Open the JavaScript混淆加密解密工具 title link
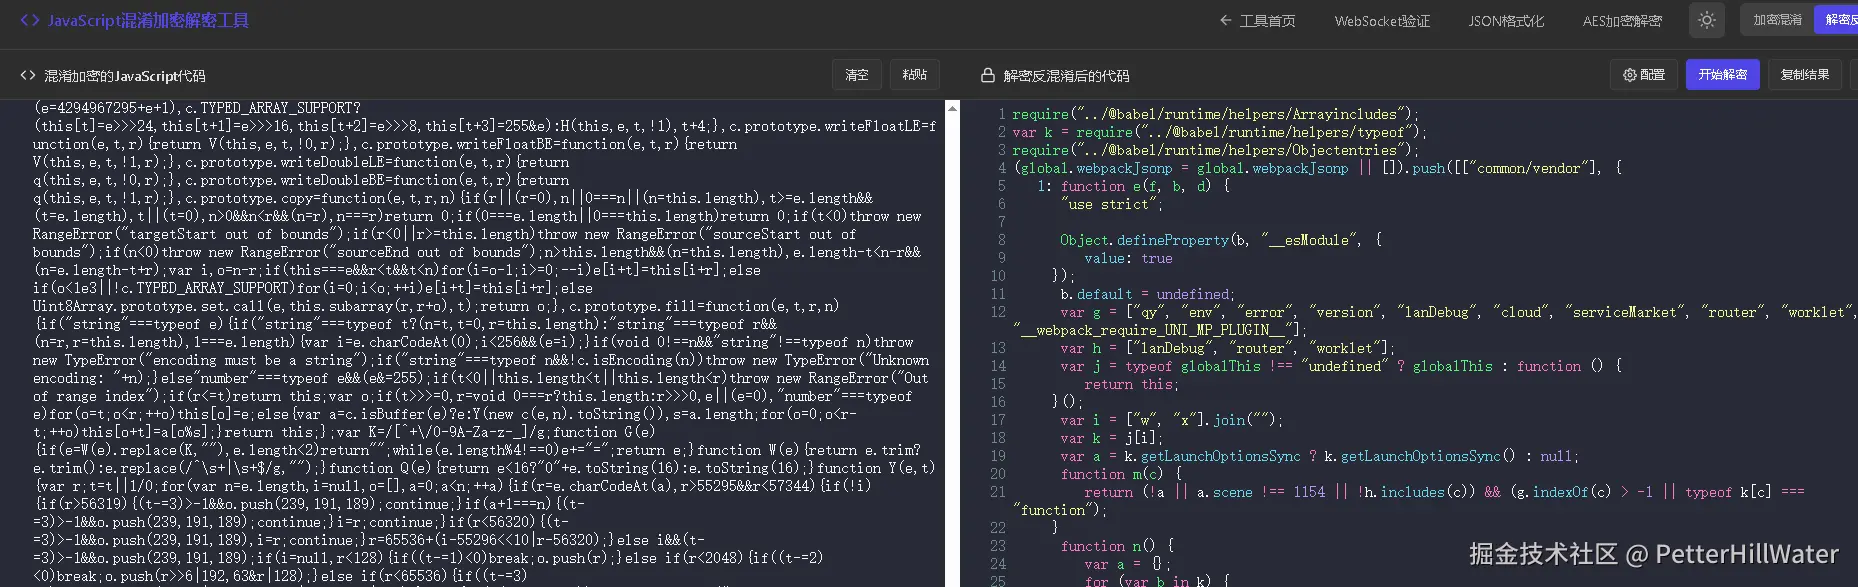The width and height of the screenshot is (1858, 587). pos(148,20)
